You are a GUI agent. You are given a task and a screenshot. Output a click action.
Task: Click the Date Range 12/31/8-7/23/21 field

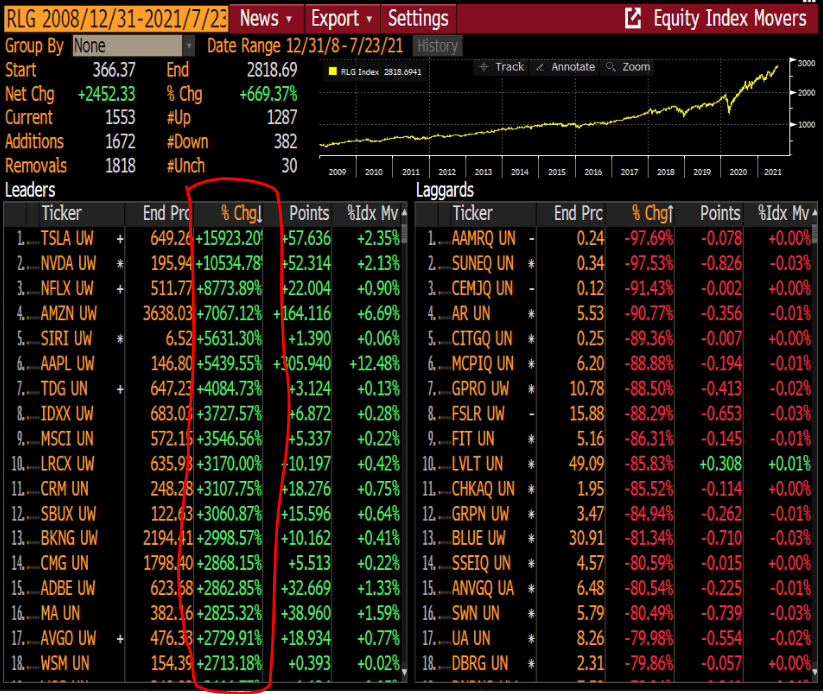(344, 46)
